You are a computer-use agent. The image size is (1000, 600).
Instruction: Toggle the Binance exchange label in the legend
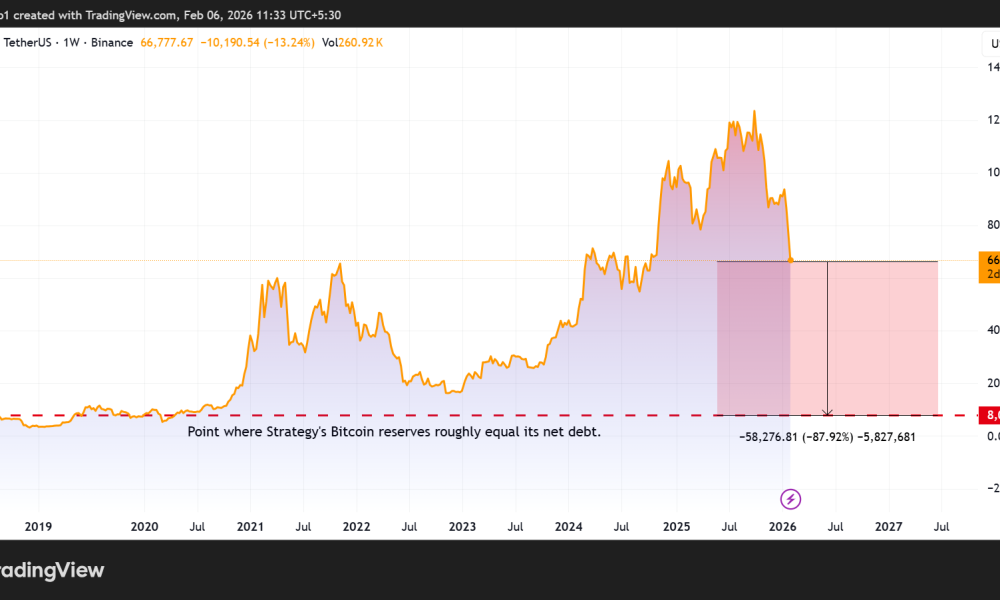point(110,43)
